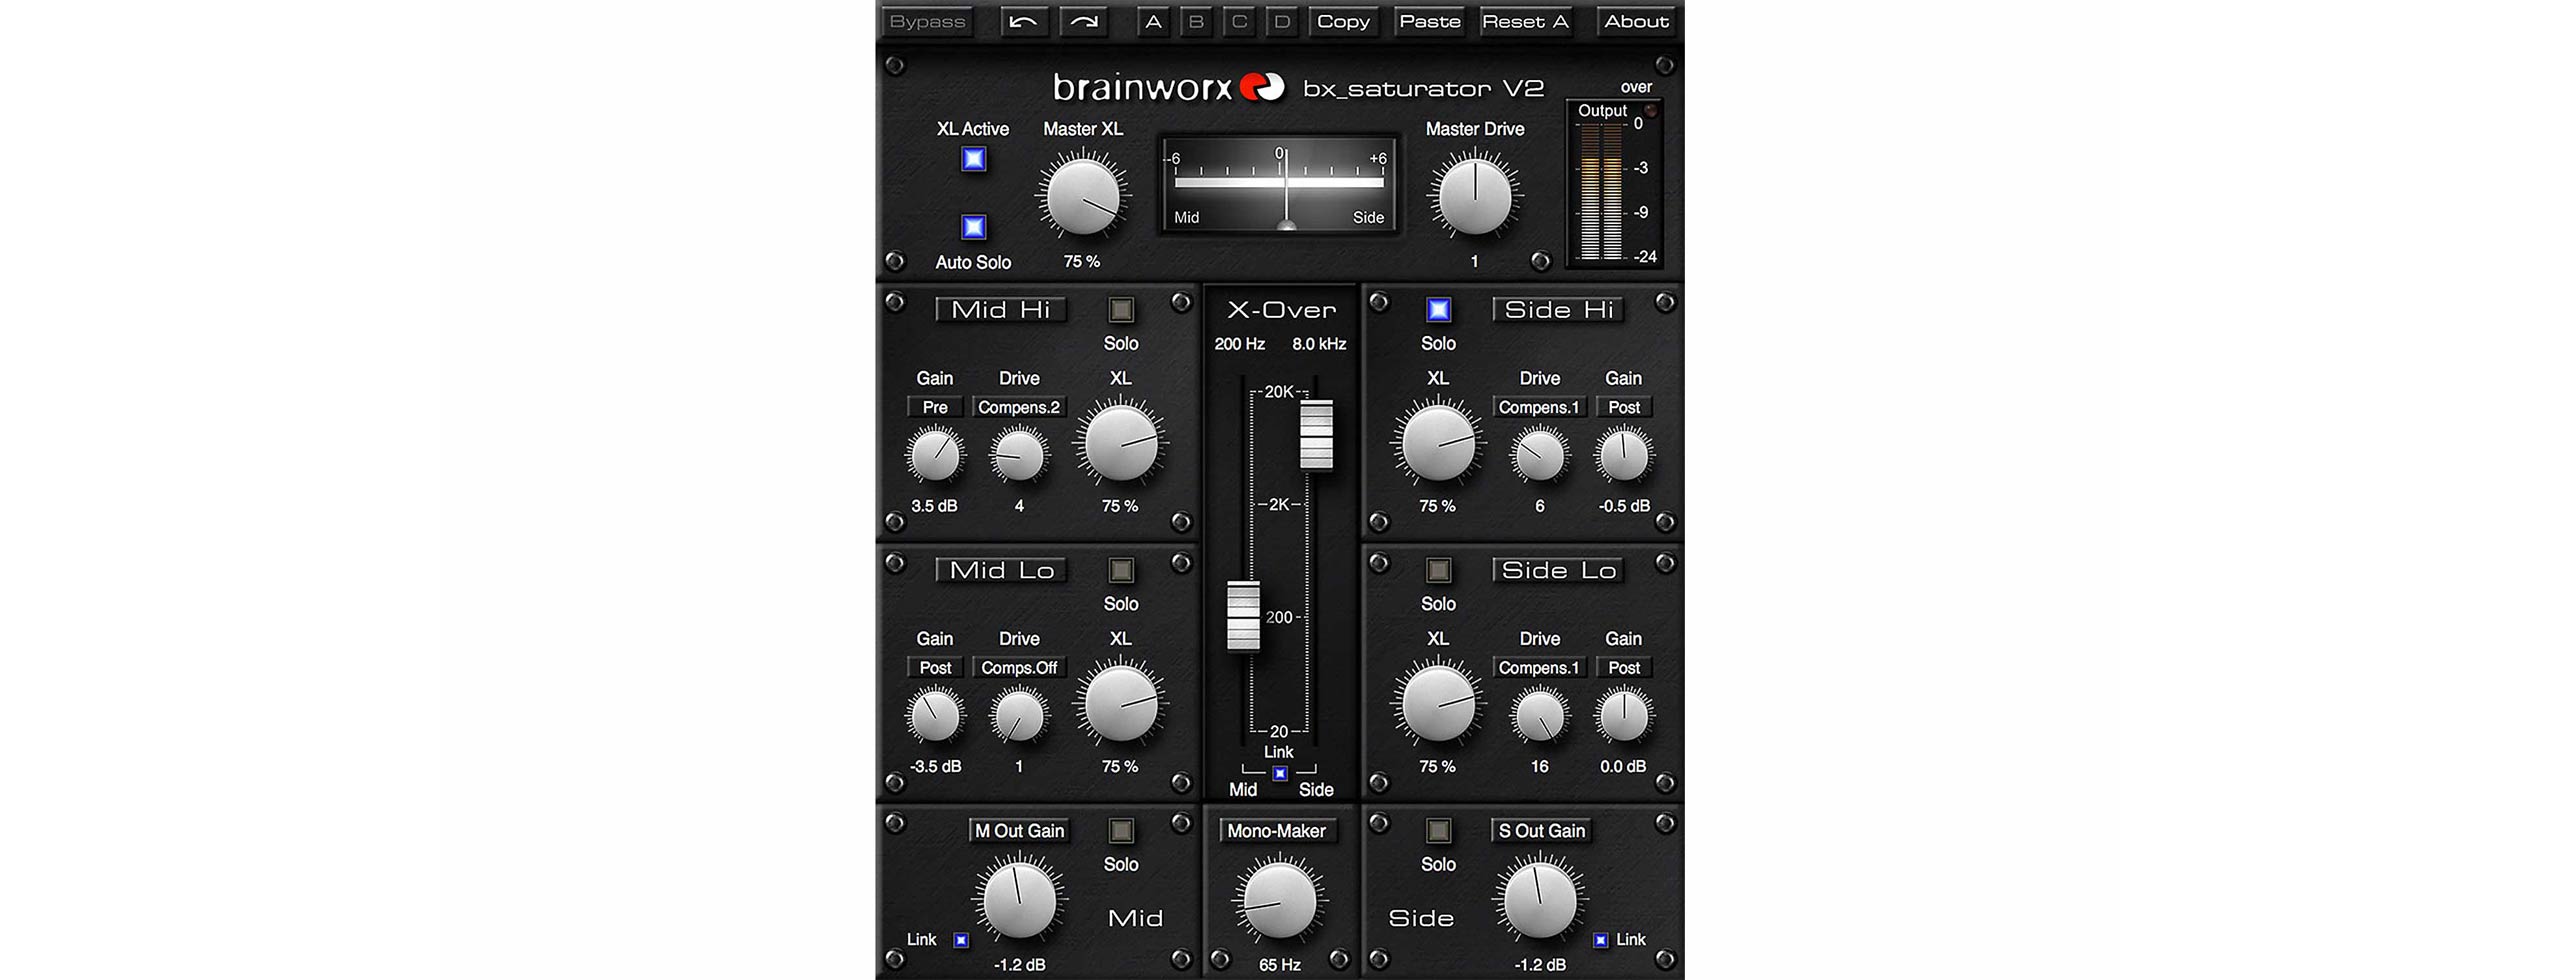Click the Master Drive knob
2560x980 pixels.
pyautogui.click(x=1474, y=196)
